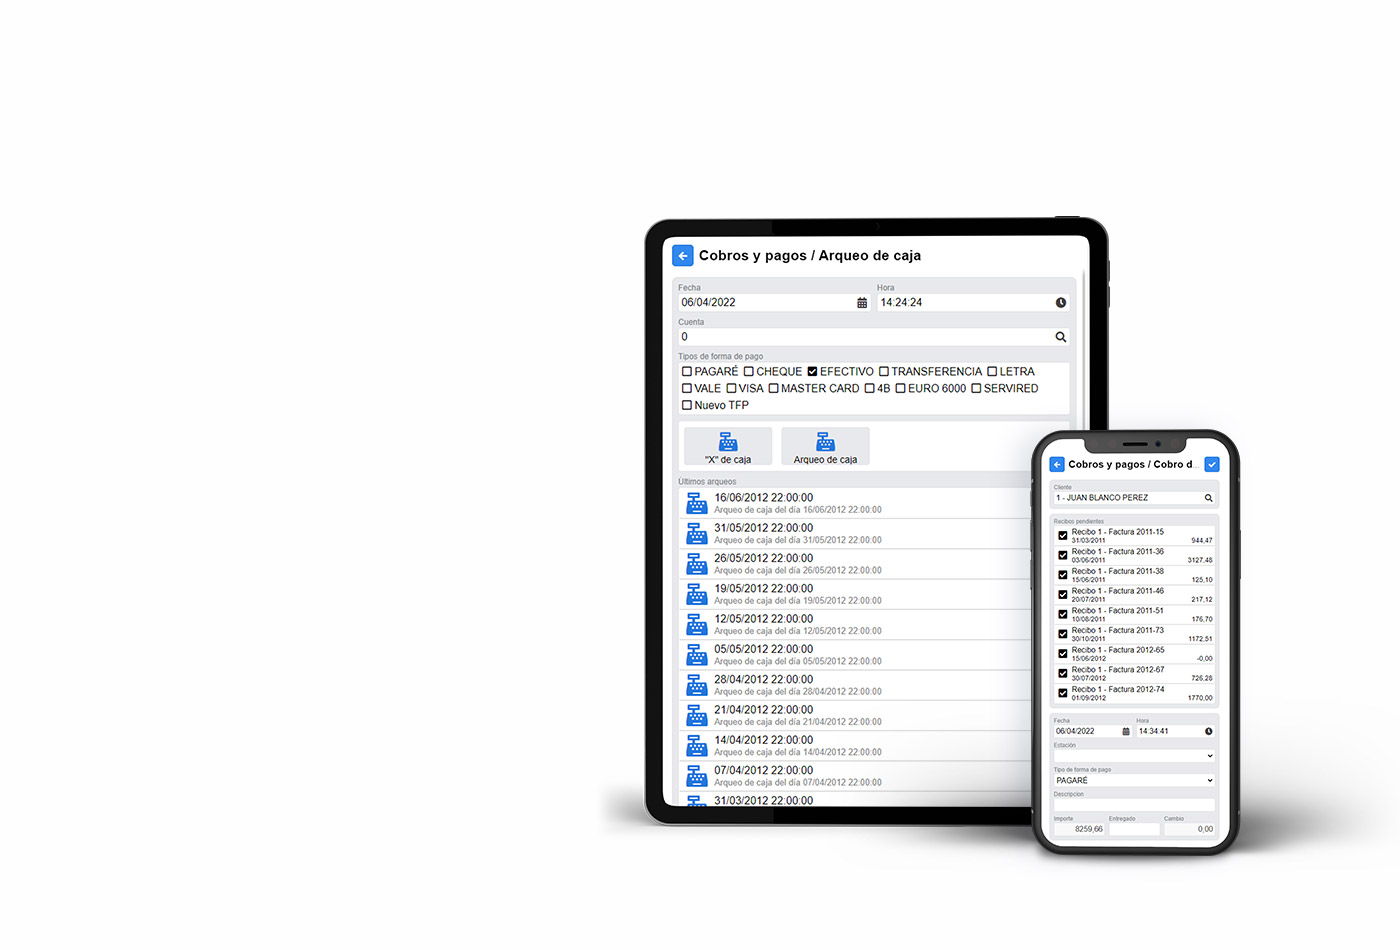Screen dimensions: 1400x950
Task: Click the tablet's blue back arrow
Action: (x=683, y=256)
